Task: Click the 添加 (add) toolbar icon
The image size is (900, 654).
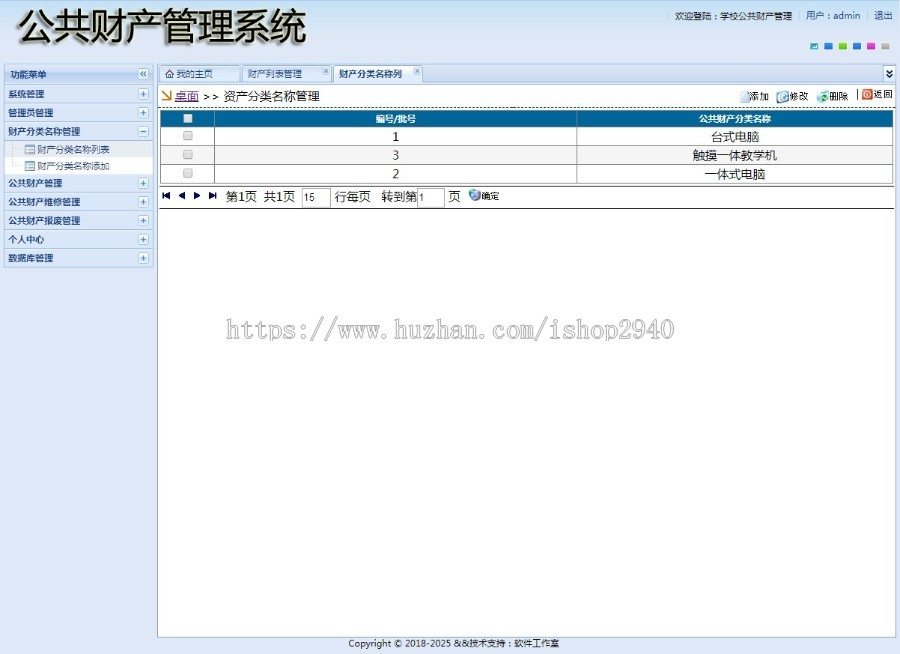Action: (x=744, y=96)
